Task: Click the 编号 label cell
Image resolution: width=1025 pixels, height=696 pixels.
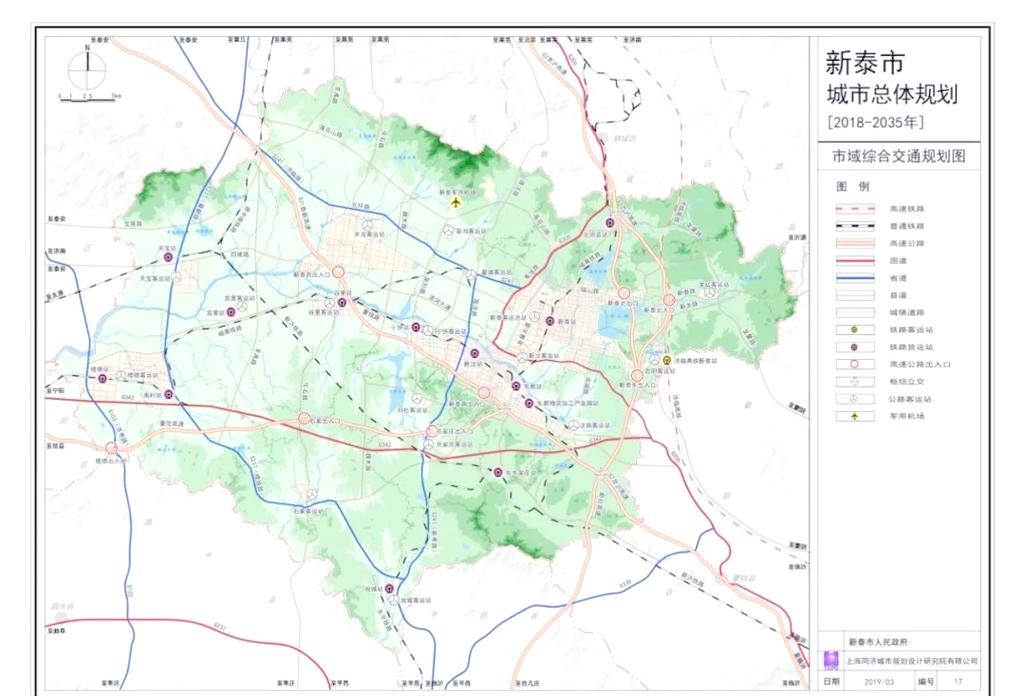Action: tap(926, 681)
